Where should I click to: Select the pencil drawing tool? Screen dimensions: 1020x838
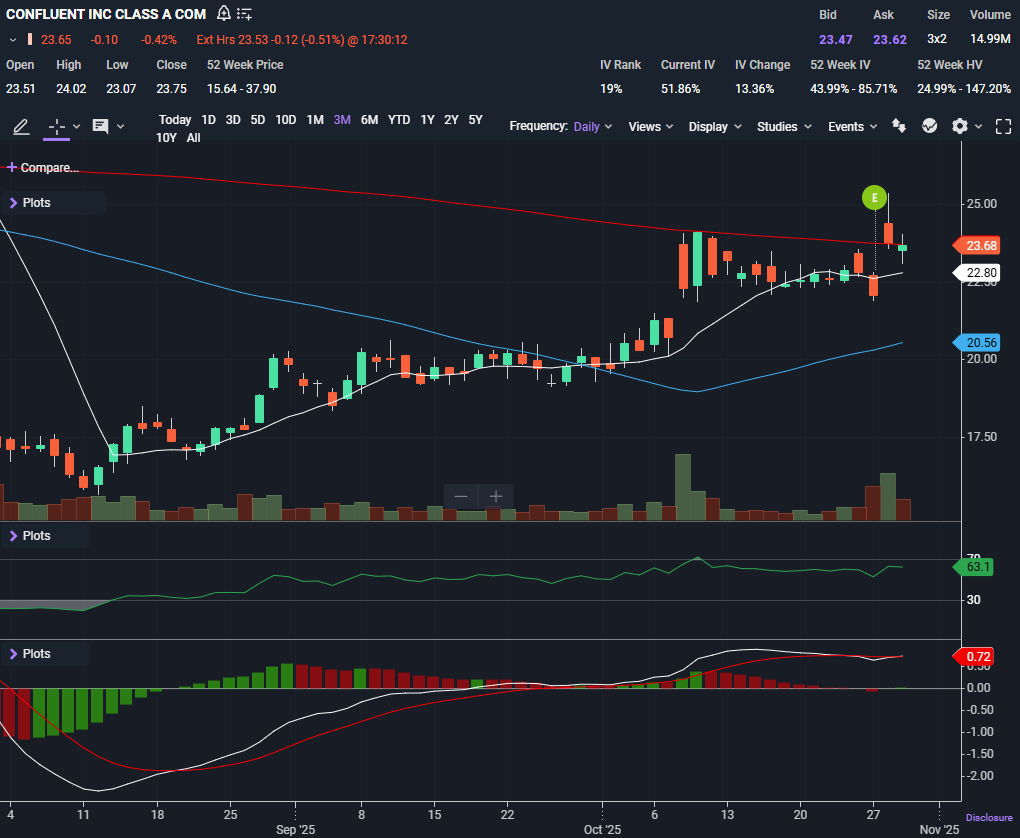(21, 126)
